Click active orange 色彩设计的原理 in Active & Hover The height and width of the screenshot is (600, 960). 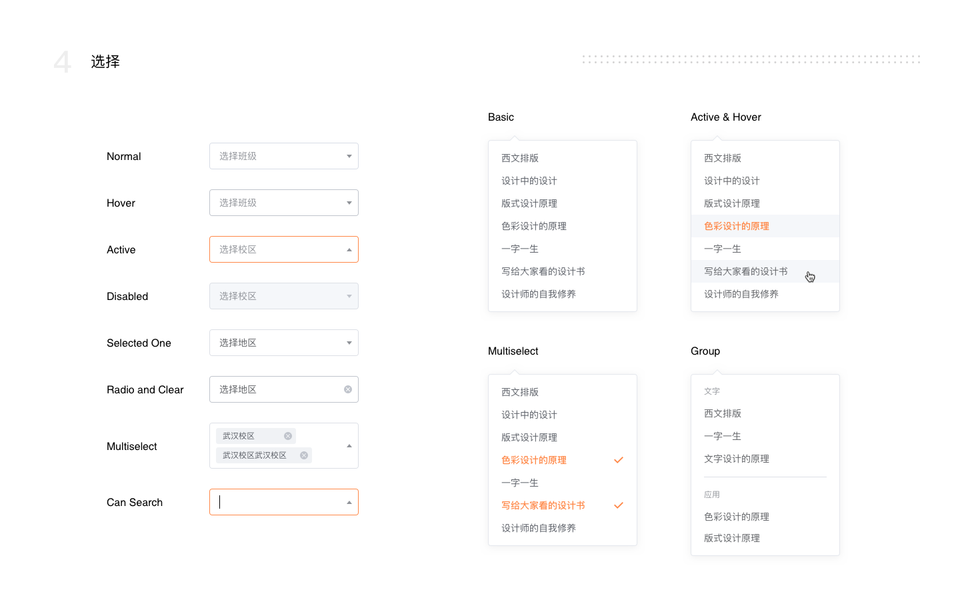(765, 226)
